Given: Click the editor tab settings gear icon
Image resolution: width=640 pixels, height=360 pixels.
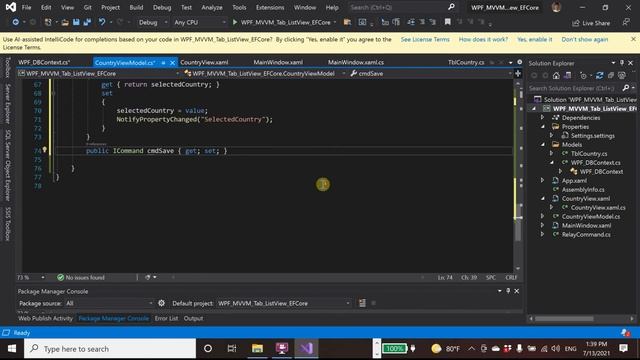Looking at the screenshot, I should coord(520,62).
